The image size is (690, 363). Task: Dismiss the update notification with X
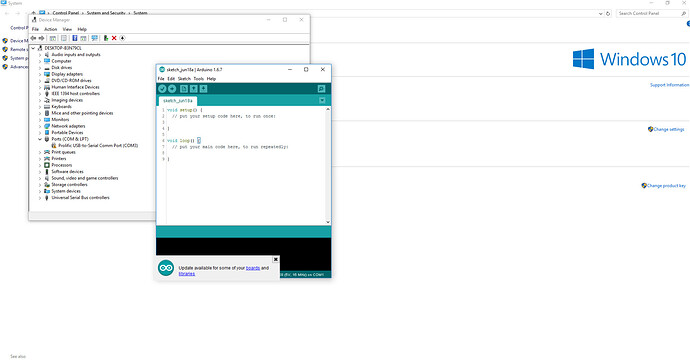coord(275,260)
